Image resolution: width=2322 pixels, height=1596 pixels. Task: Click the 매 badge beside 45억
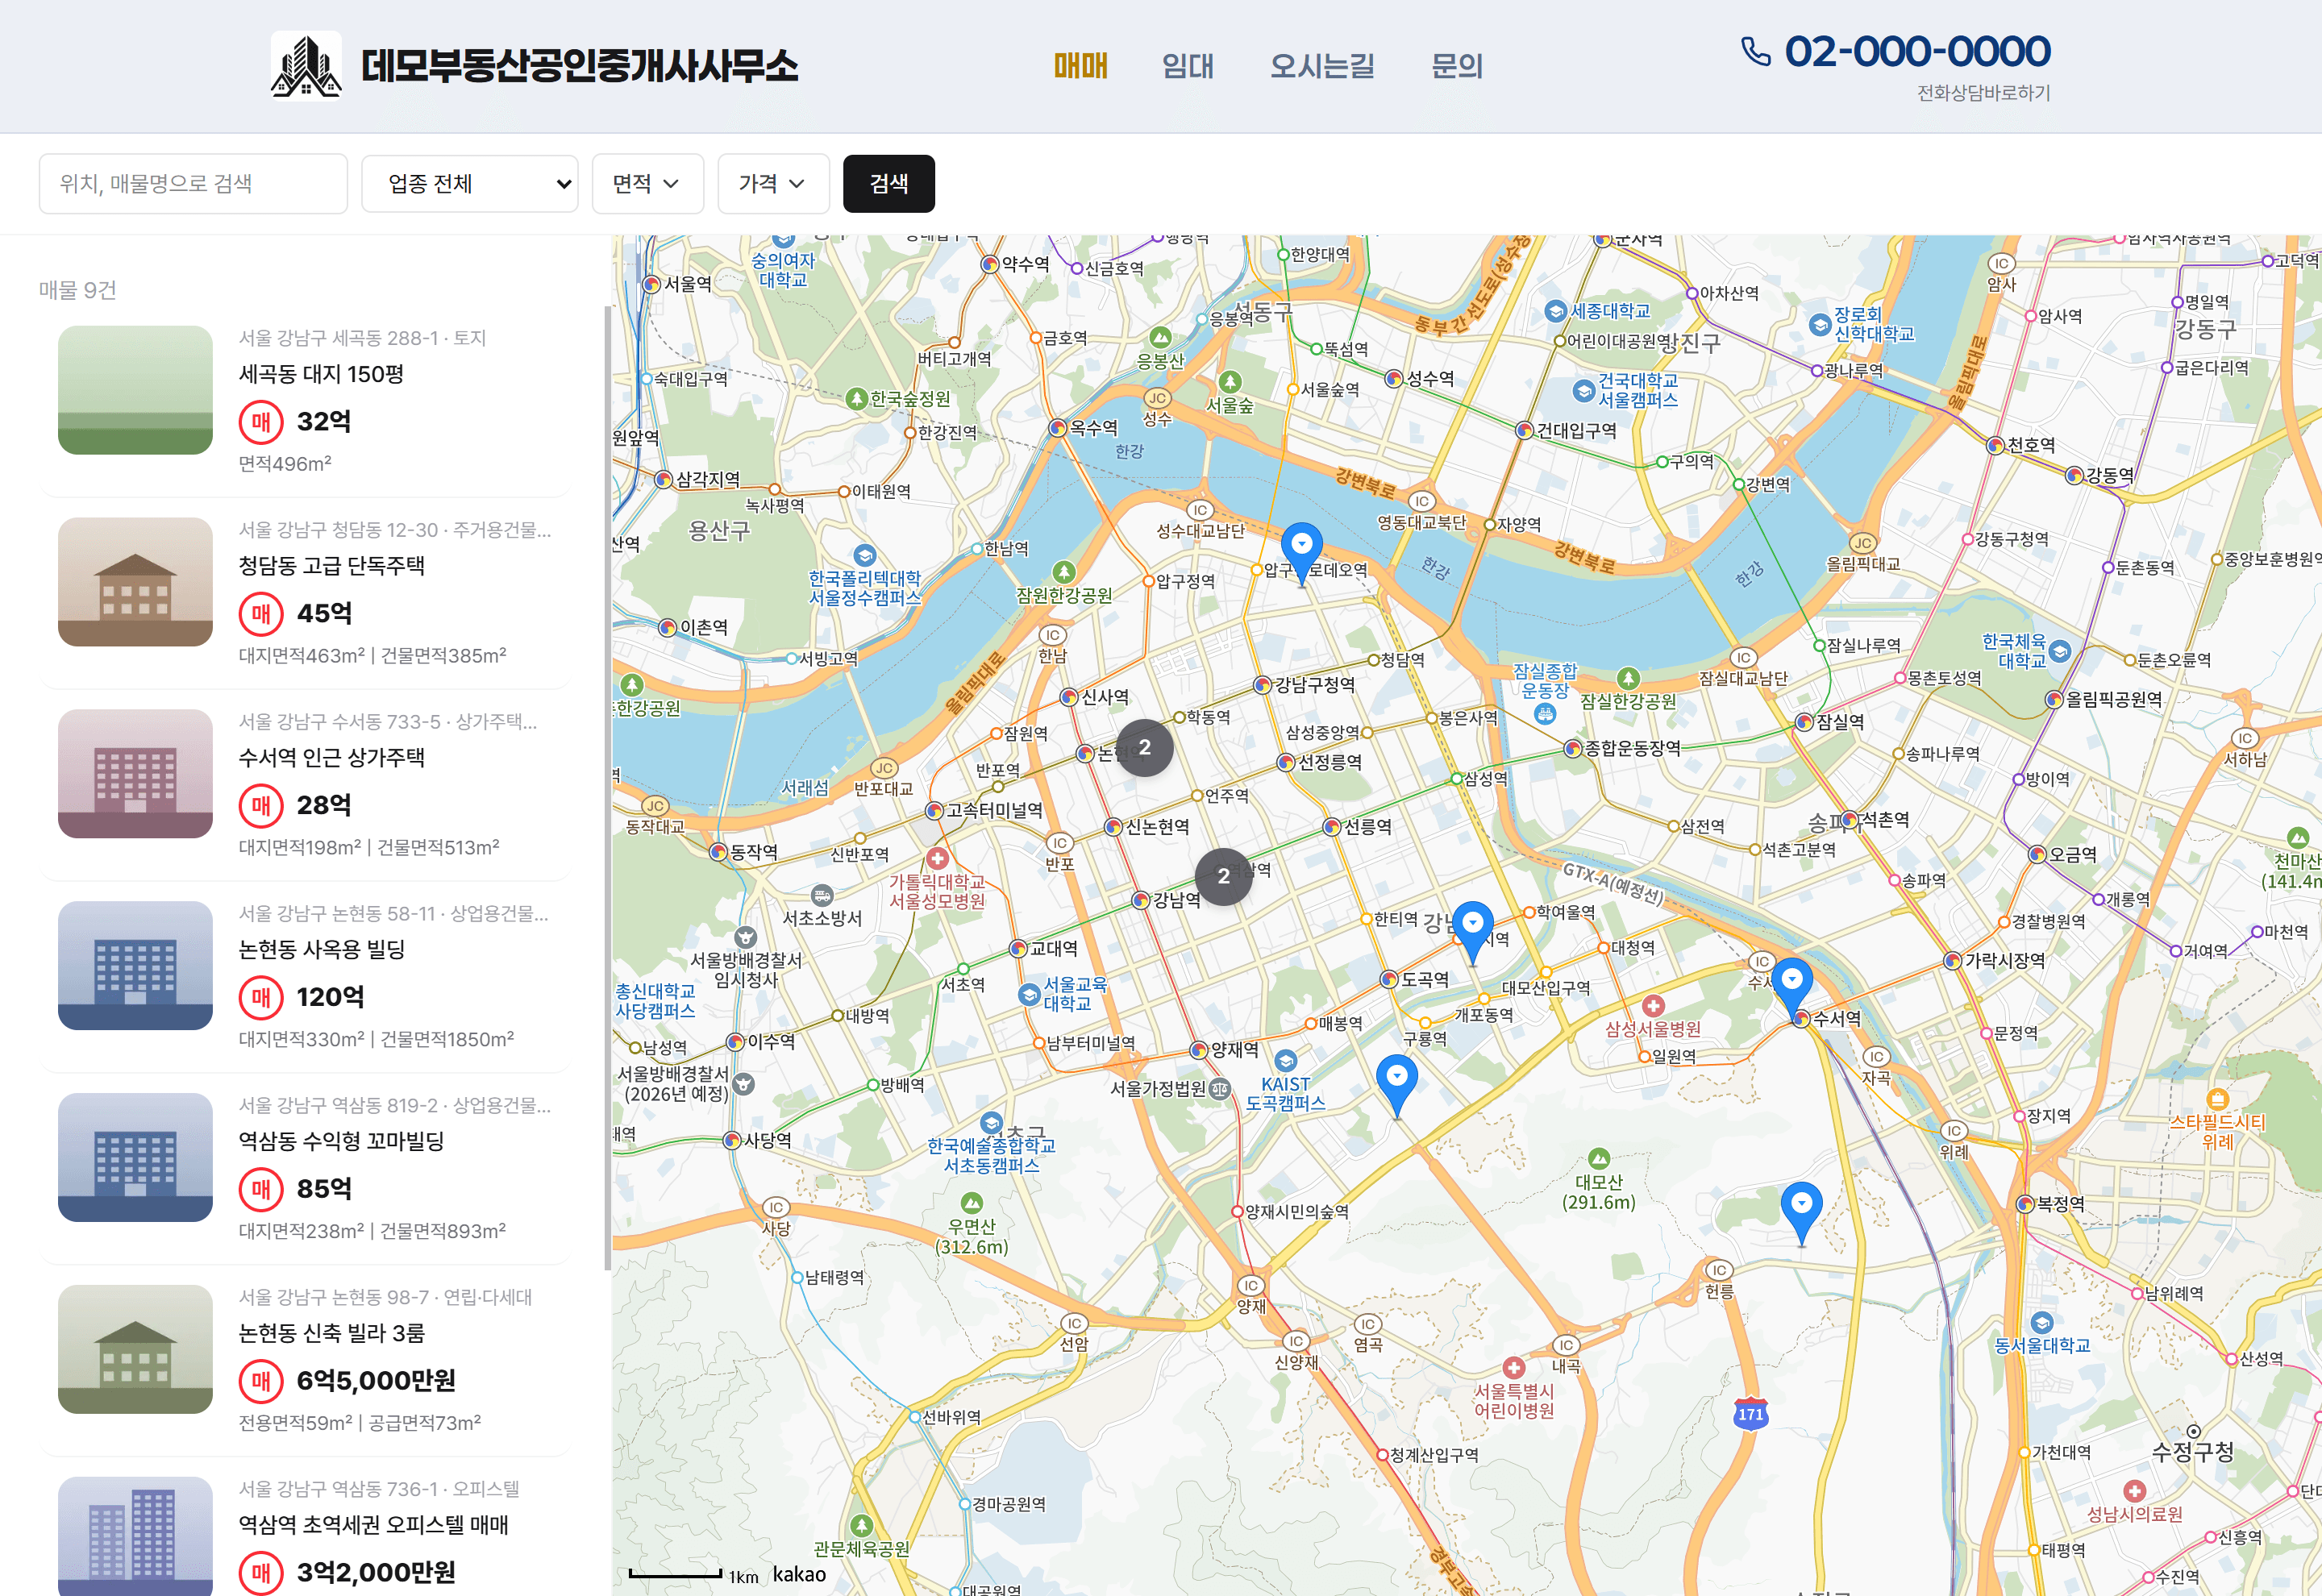pyautogui.click(x=261, y=614)
